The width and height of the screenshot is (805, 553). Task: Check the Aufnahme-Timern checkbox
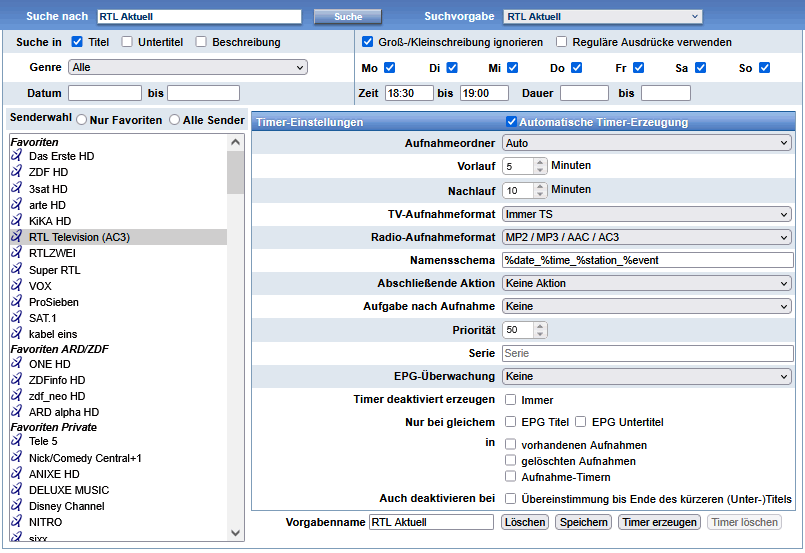pyautogui.click(x=510, y=476)
